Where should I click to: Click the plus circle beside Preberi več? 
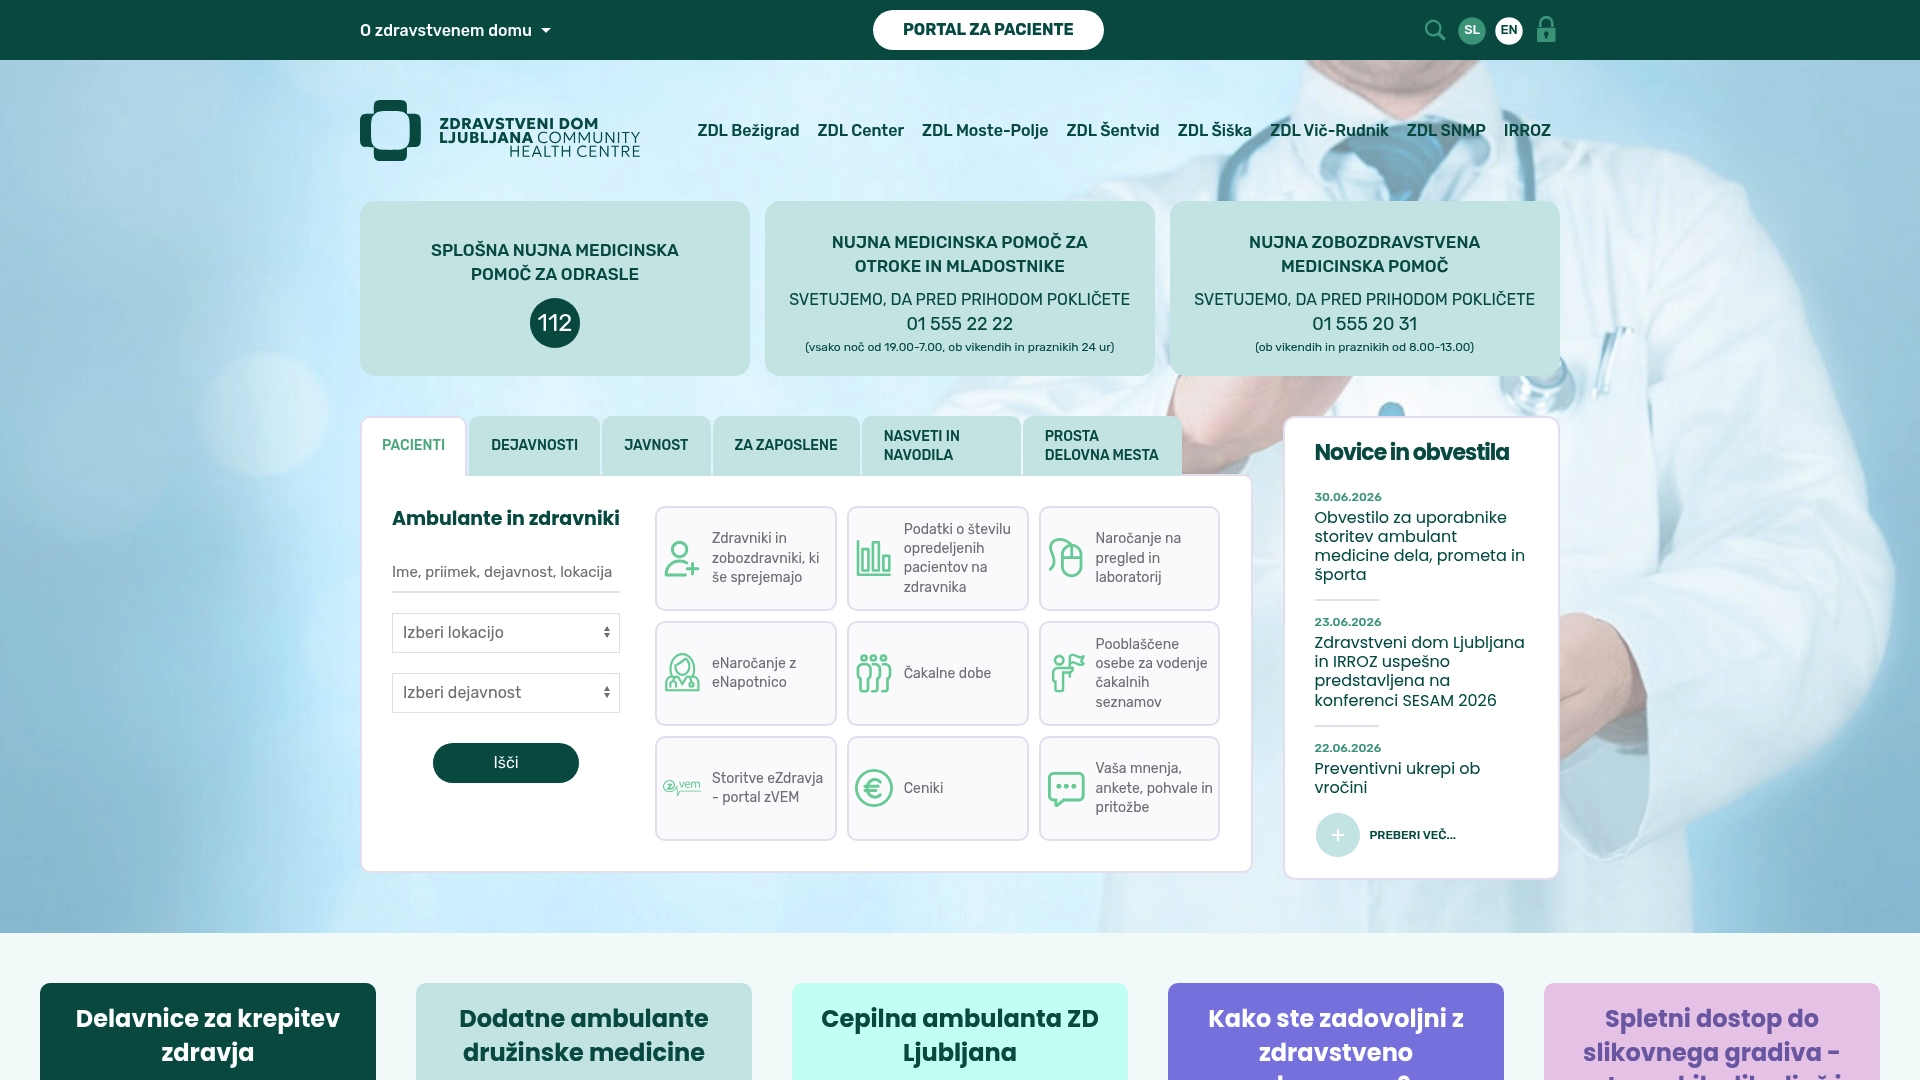coord(1338,835)
